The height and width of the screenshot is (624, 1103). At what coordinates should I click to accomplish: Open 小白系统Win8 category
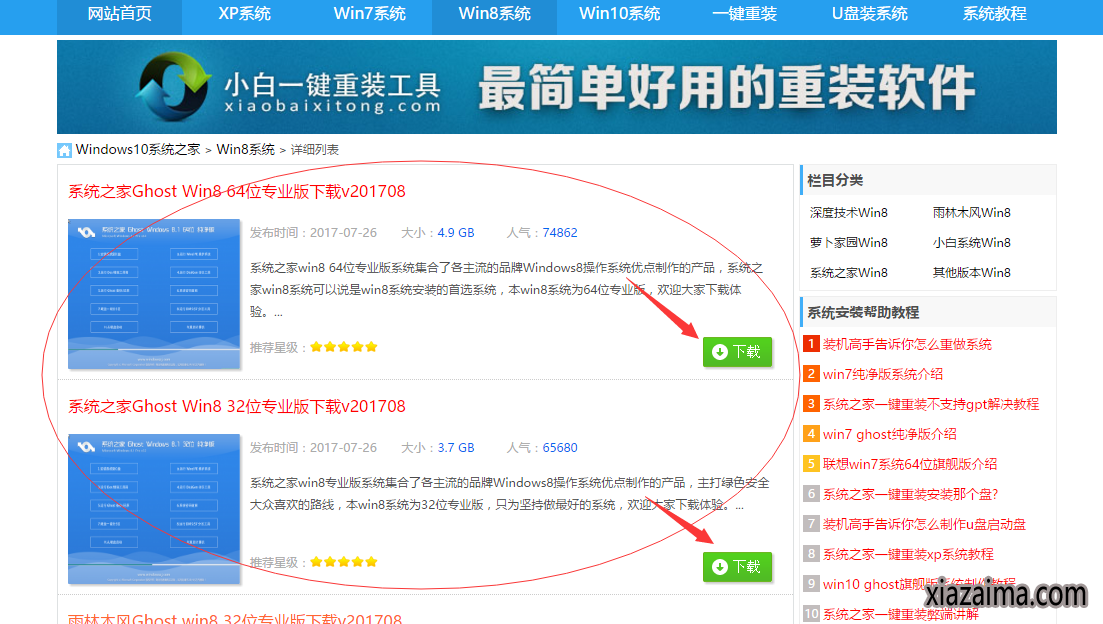971,243
